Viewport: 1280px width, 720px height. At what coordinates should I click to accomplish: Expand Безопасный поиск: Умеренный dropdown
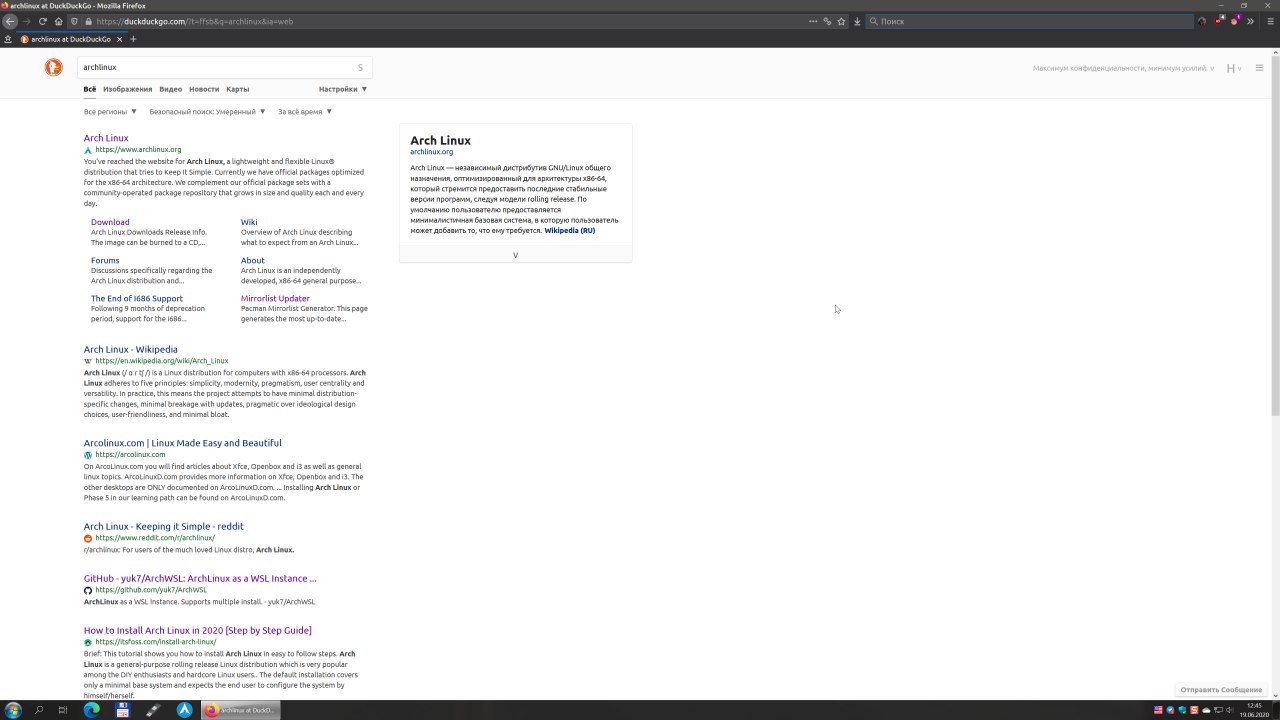click(x=207, y=112)
